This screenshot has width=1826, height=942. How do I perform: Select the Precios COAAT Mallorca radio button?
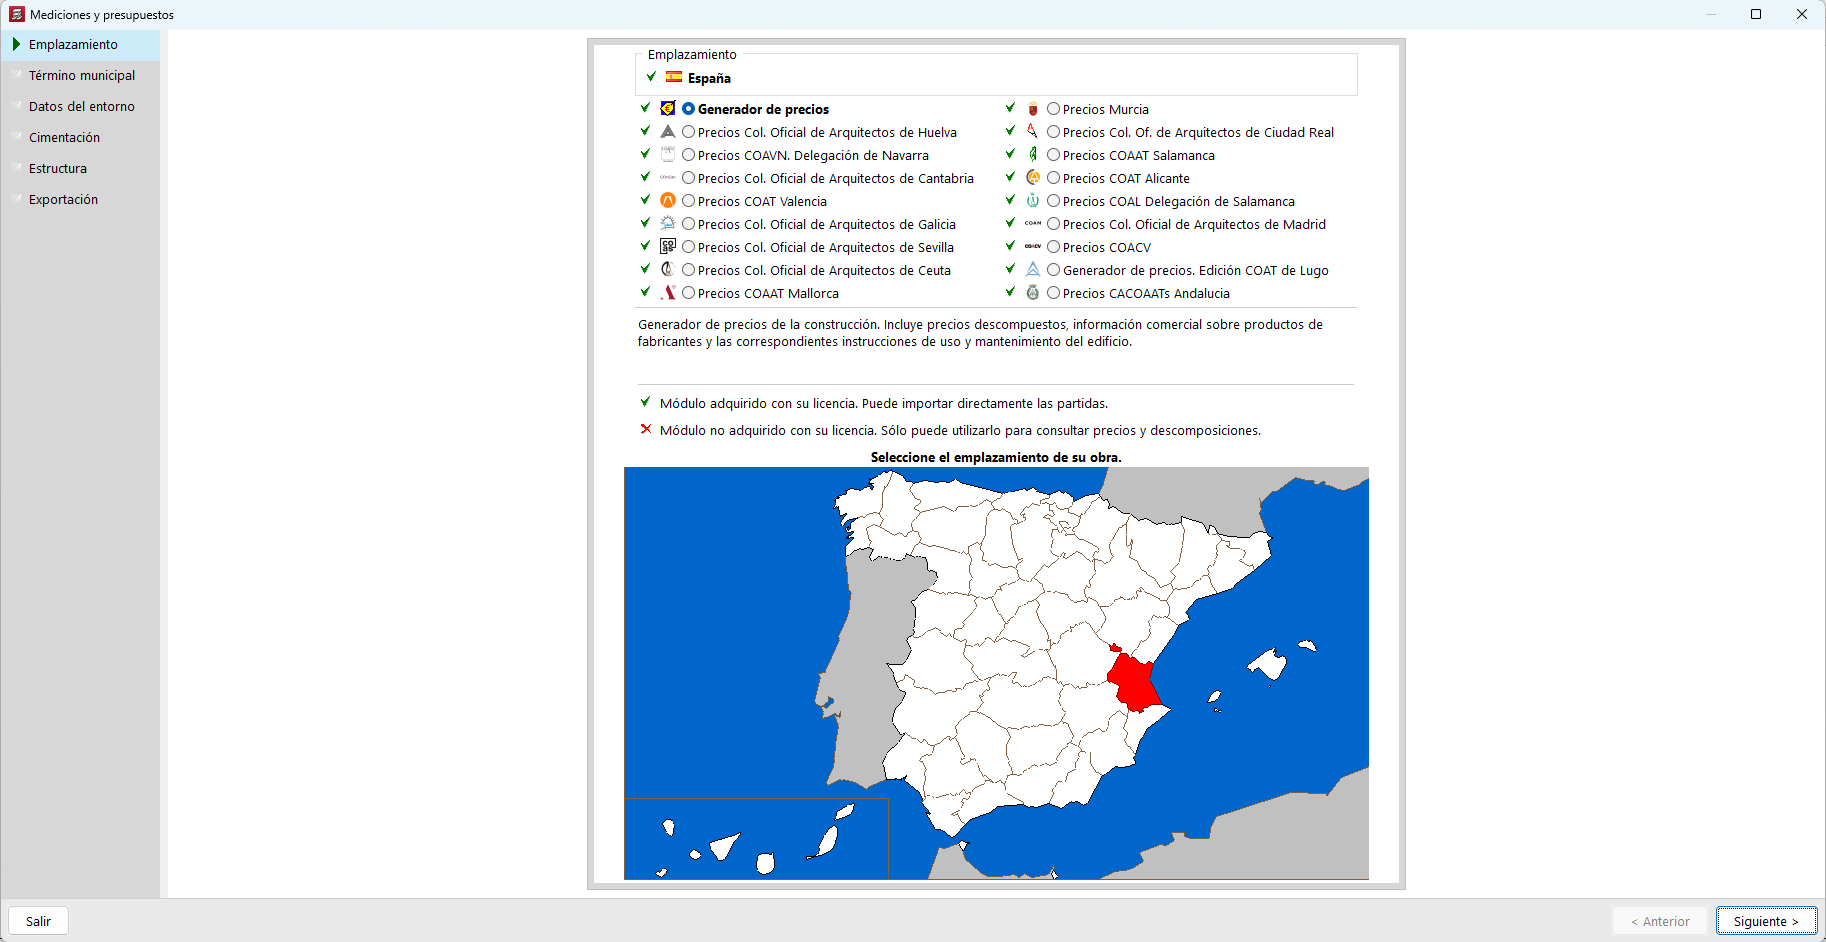[688, 293]
